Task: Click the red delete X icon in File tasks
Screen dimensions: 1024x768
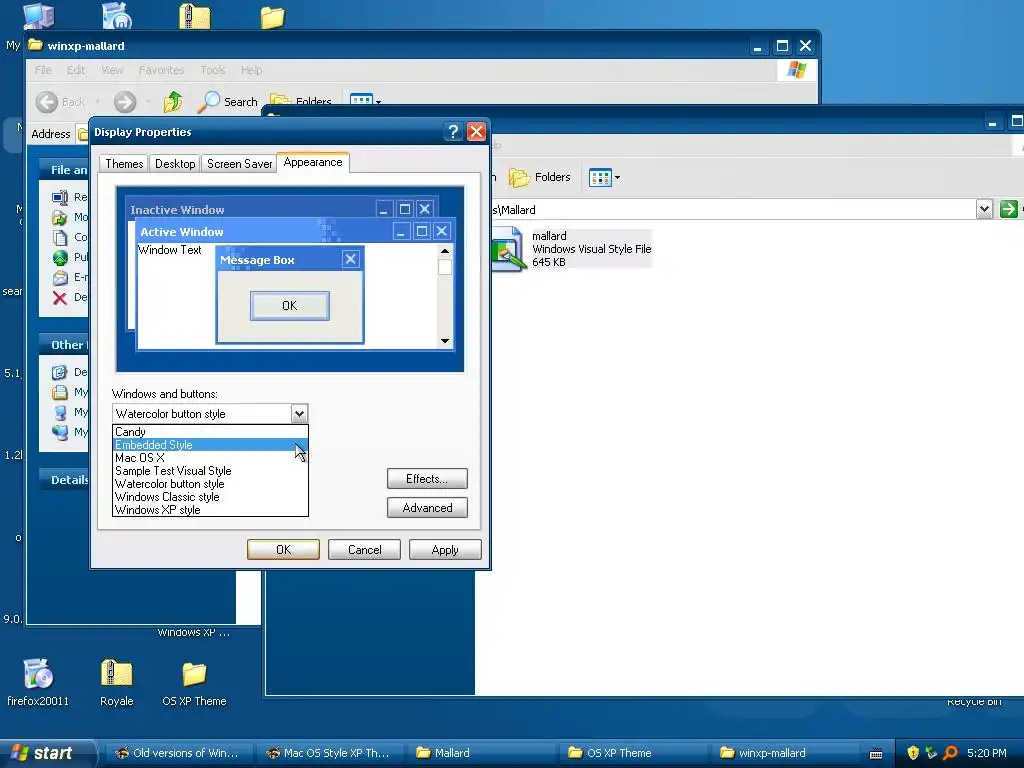Action: (x=59, y=298)
